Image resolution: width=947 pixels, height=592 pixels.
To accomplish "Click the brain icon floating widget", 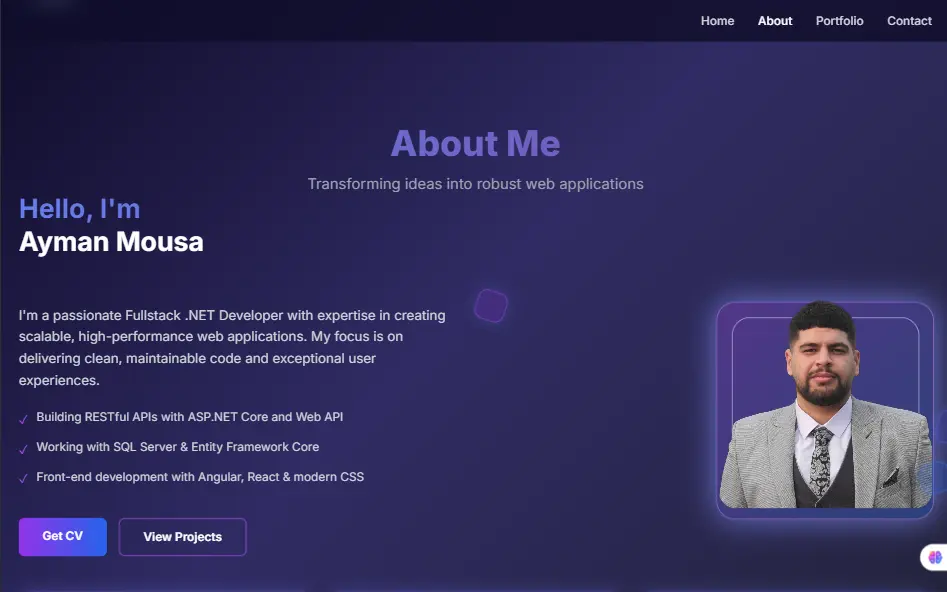I will (935, 557).
